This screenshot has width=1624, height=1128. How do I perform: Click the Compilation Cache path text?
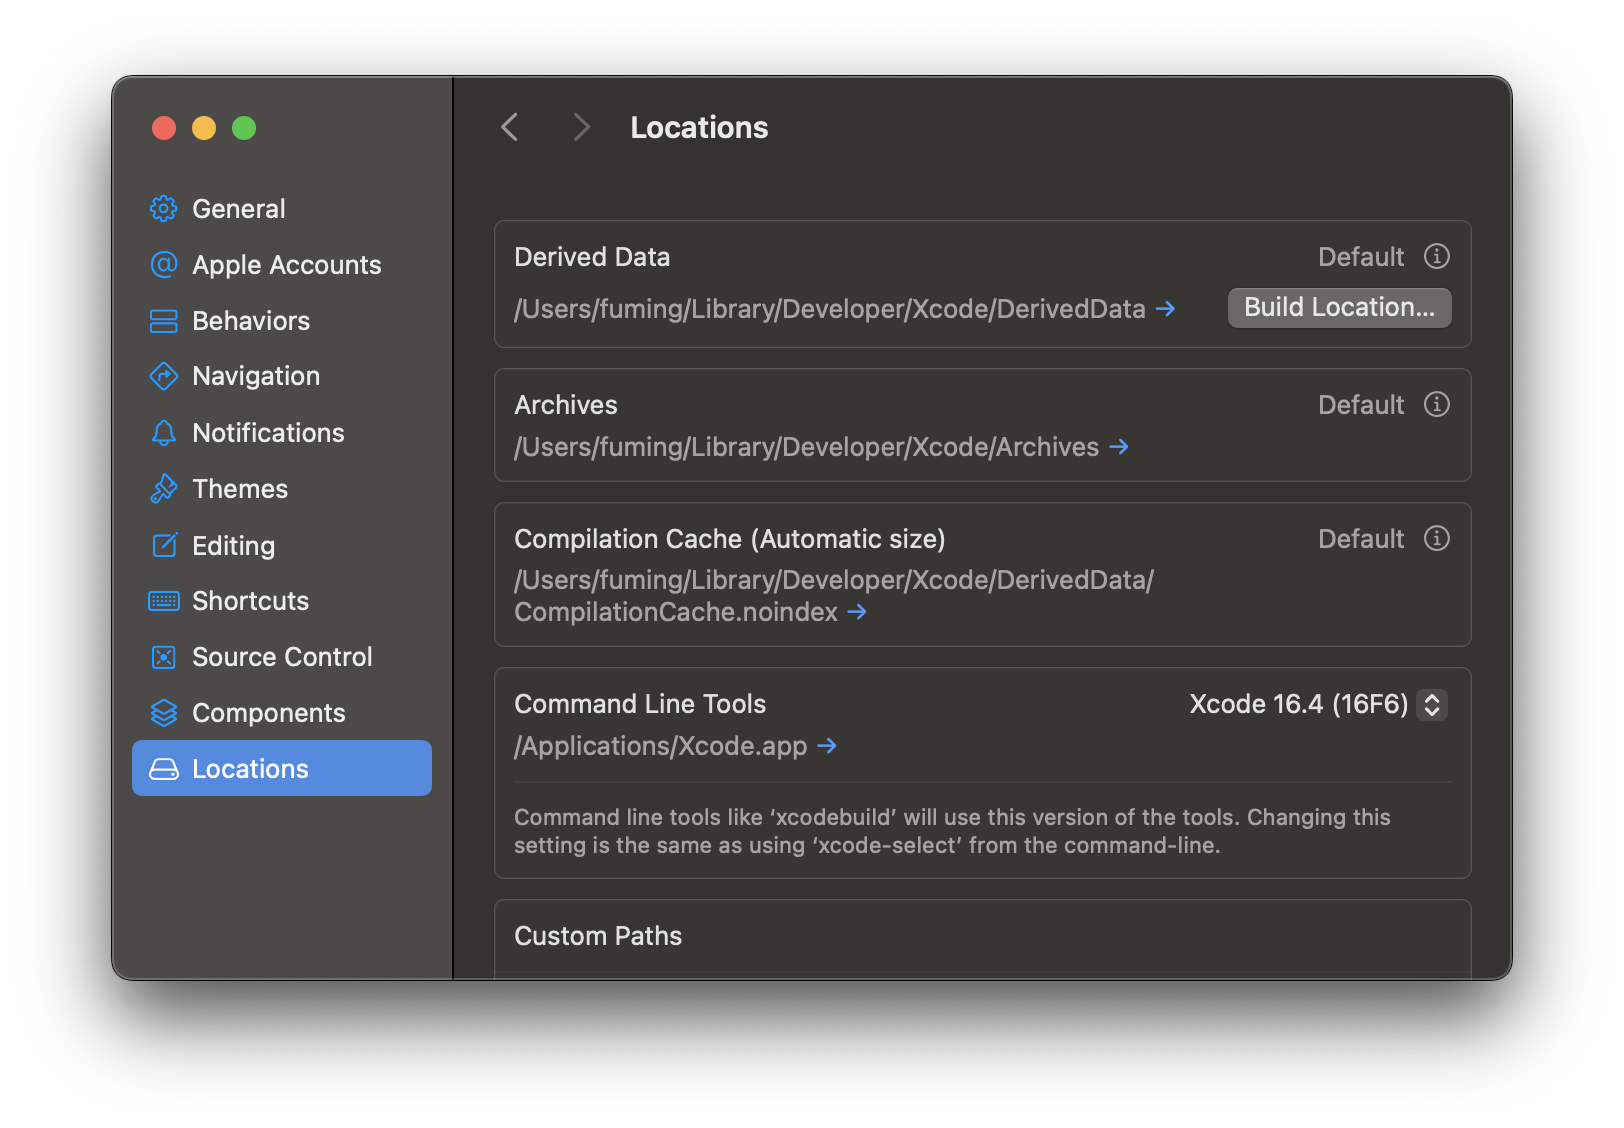coord(834,596)
